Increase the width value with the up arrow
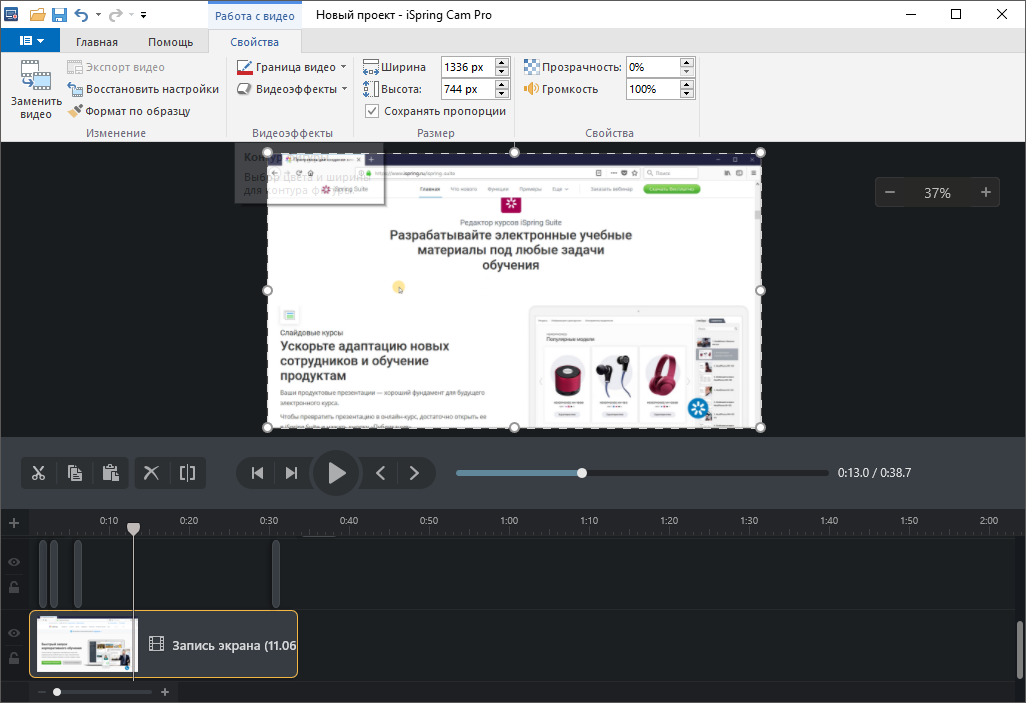 pyautogui.click(x=502, y=63)
